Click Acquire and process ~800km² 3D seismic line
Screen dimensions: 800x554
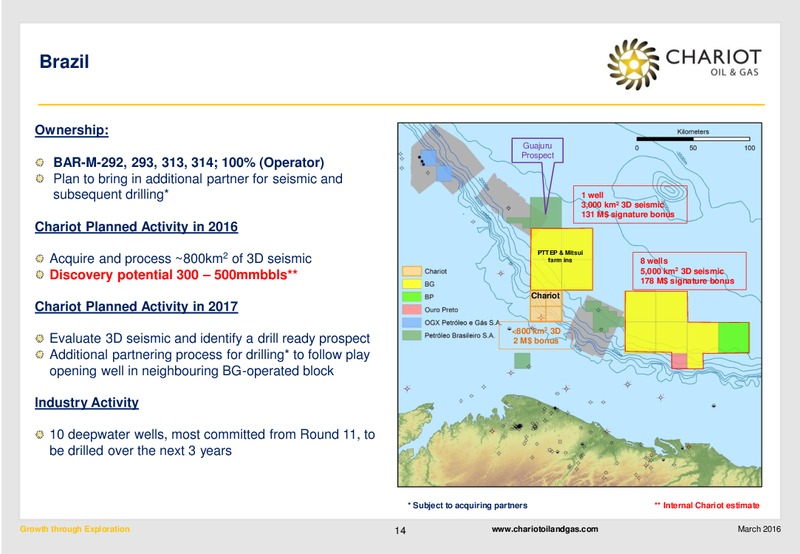[181, 259]
